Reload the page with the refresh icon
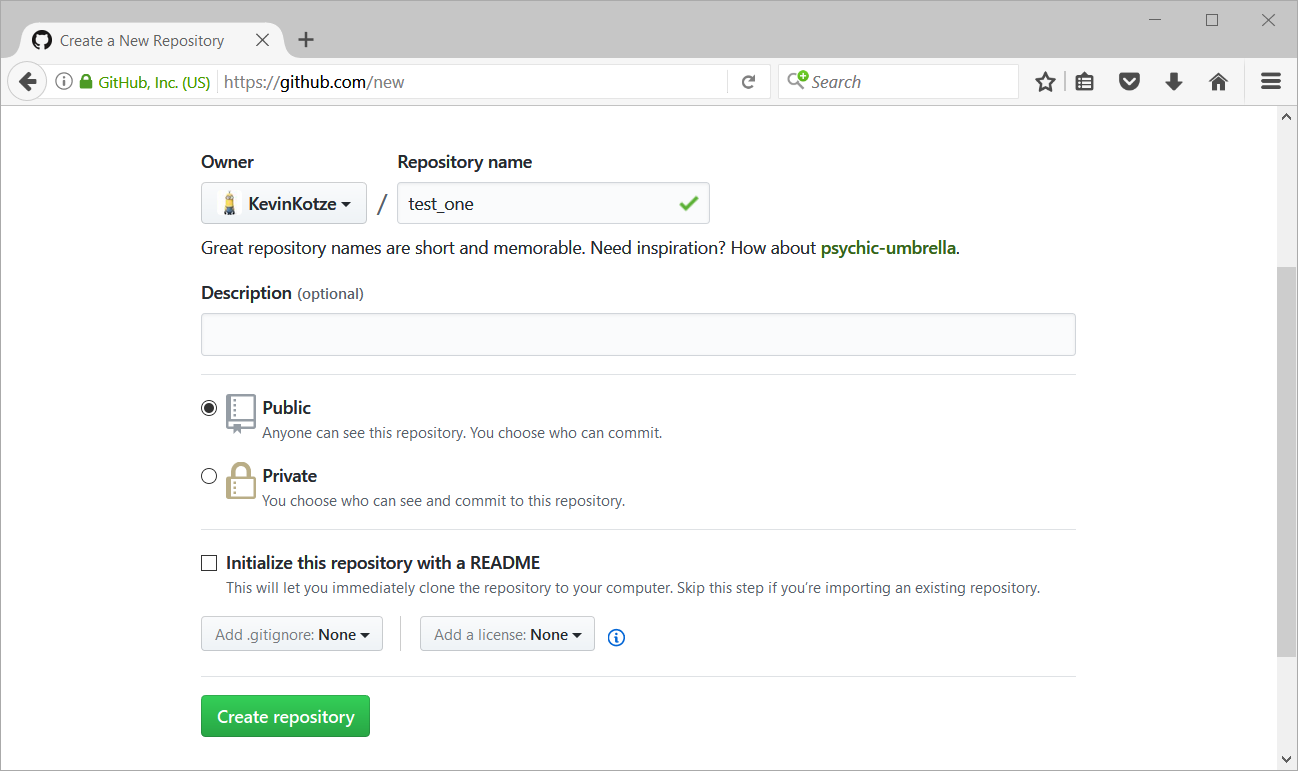Image resolution: width=1298 pixels, height=771 pixels. [748, 82]
